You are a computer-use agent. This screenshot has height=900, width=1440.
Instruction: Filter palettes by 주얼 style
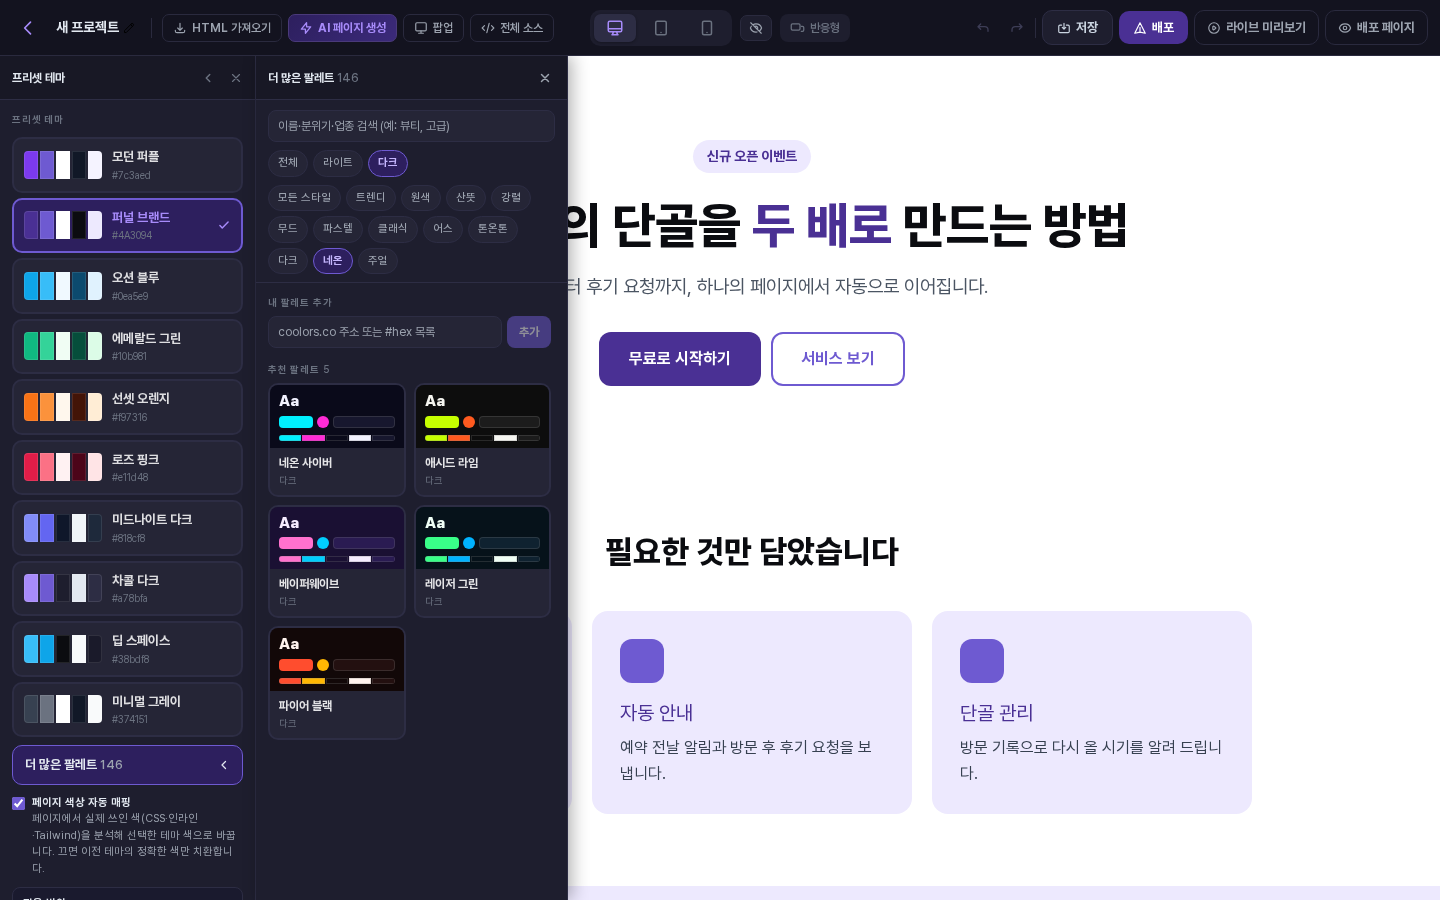[378, 261]
